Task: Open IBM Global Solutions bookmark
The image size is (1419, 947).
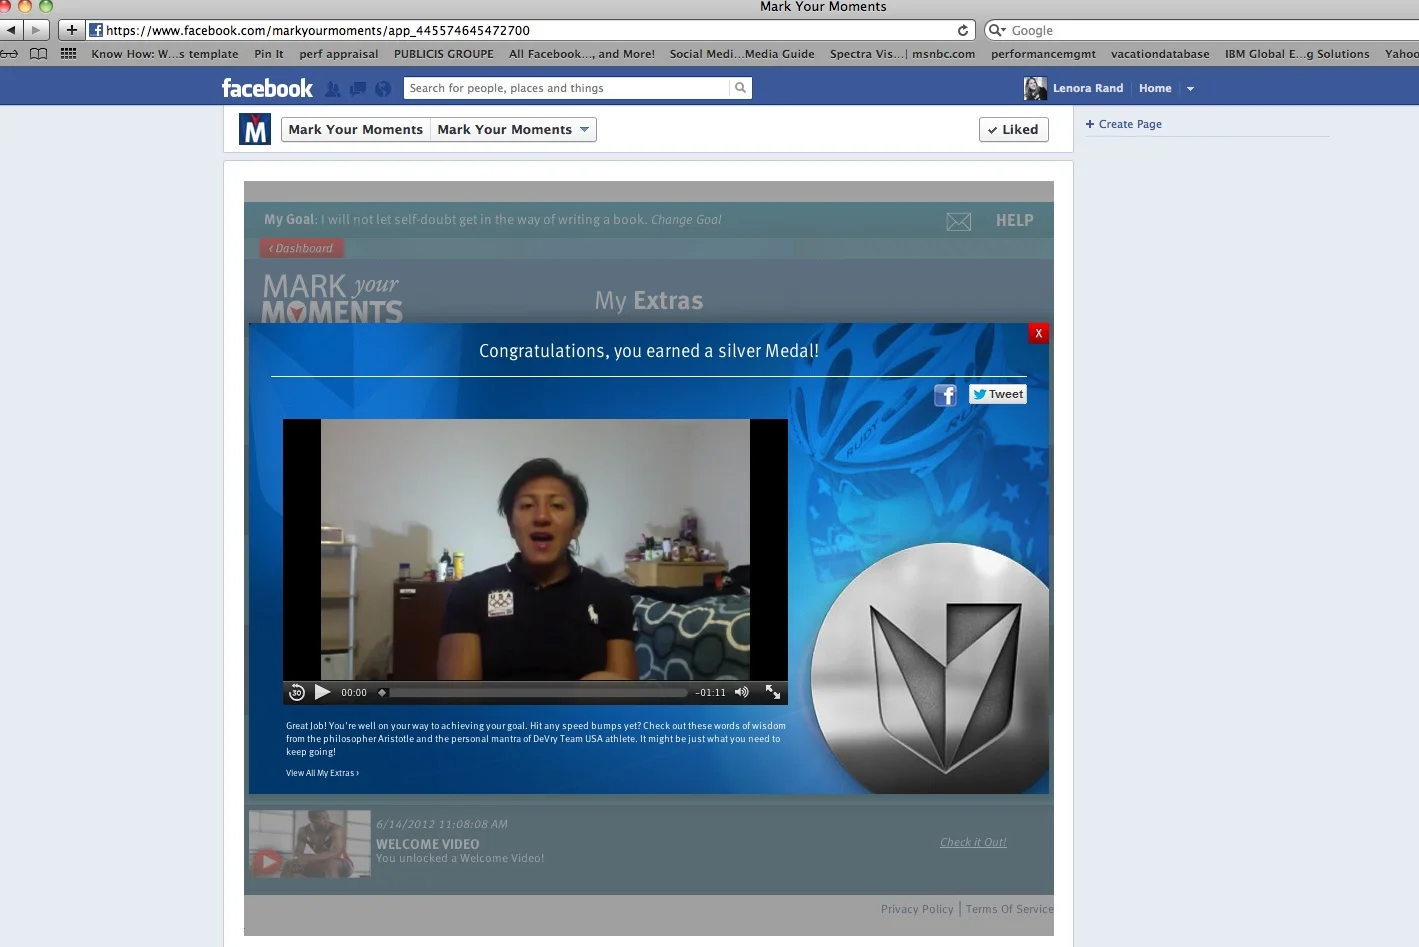Action: (1297, 54)
